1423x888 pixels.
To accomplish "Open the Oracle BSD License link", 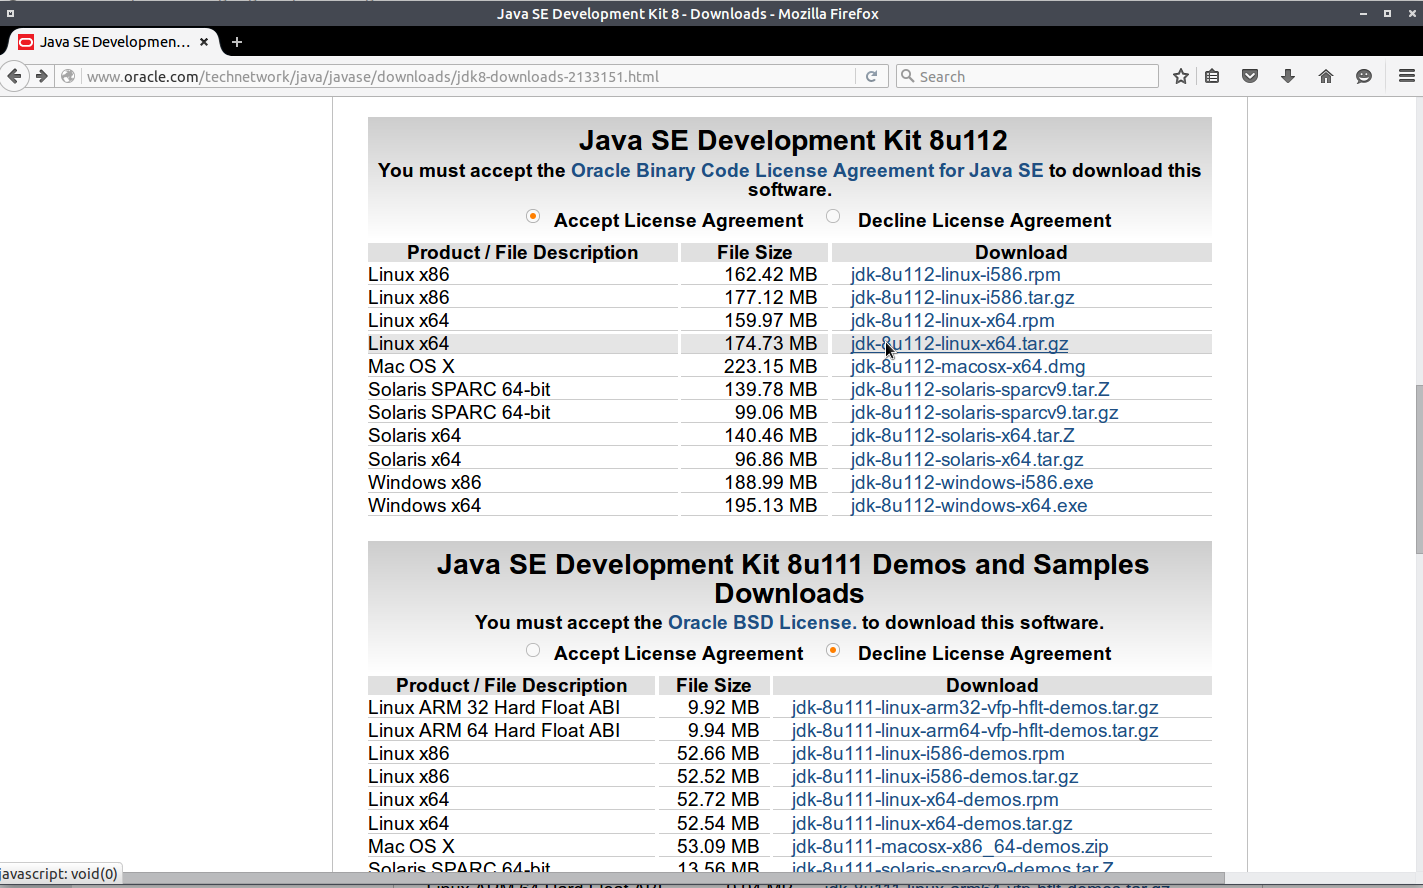I will pyautogui.click(x=762, y=623).
